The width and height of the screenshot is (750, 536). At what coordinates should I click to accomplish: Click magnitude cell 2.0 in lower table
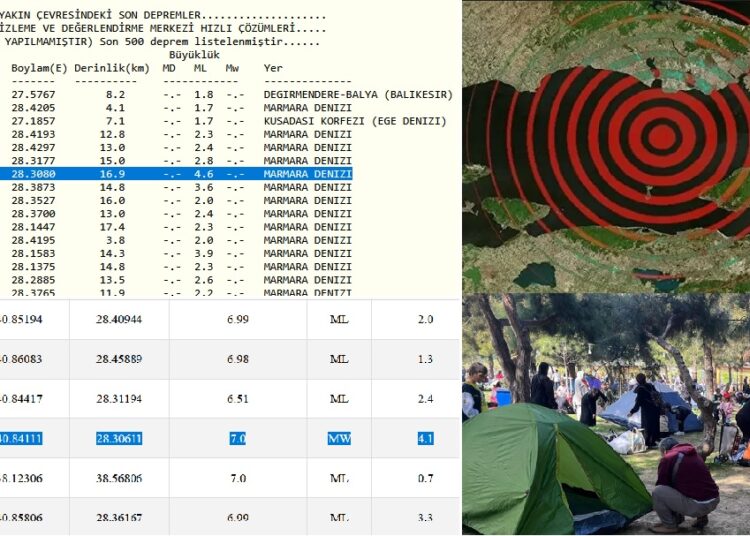click(x=426, y=319)
